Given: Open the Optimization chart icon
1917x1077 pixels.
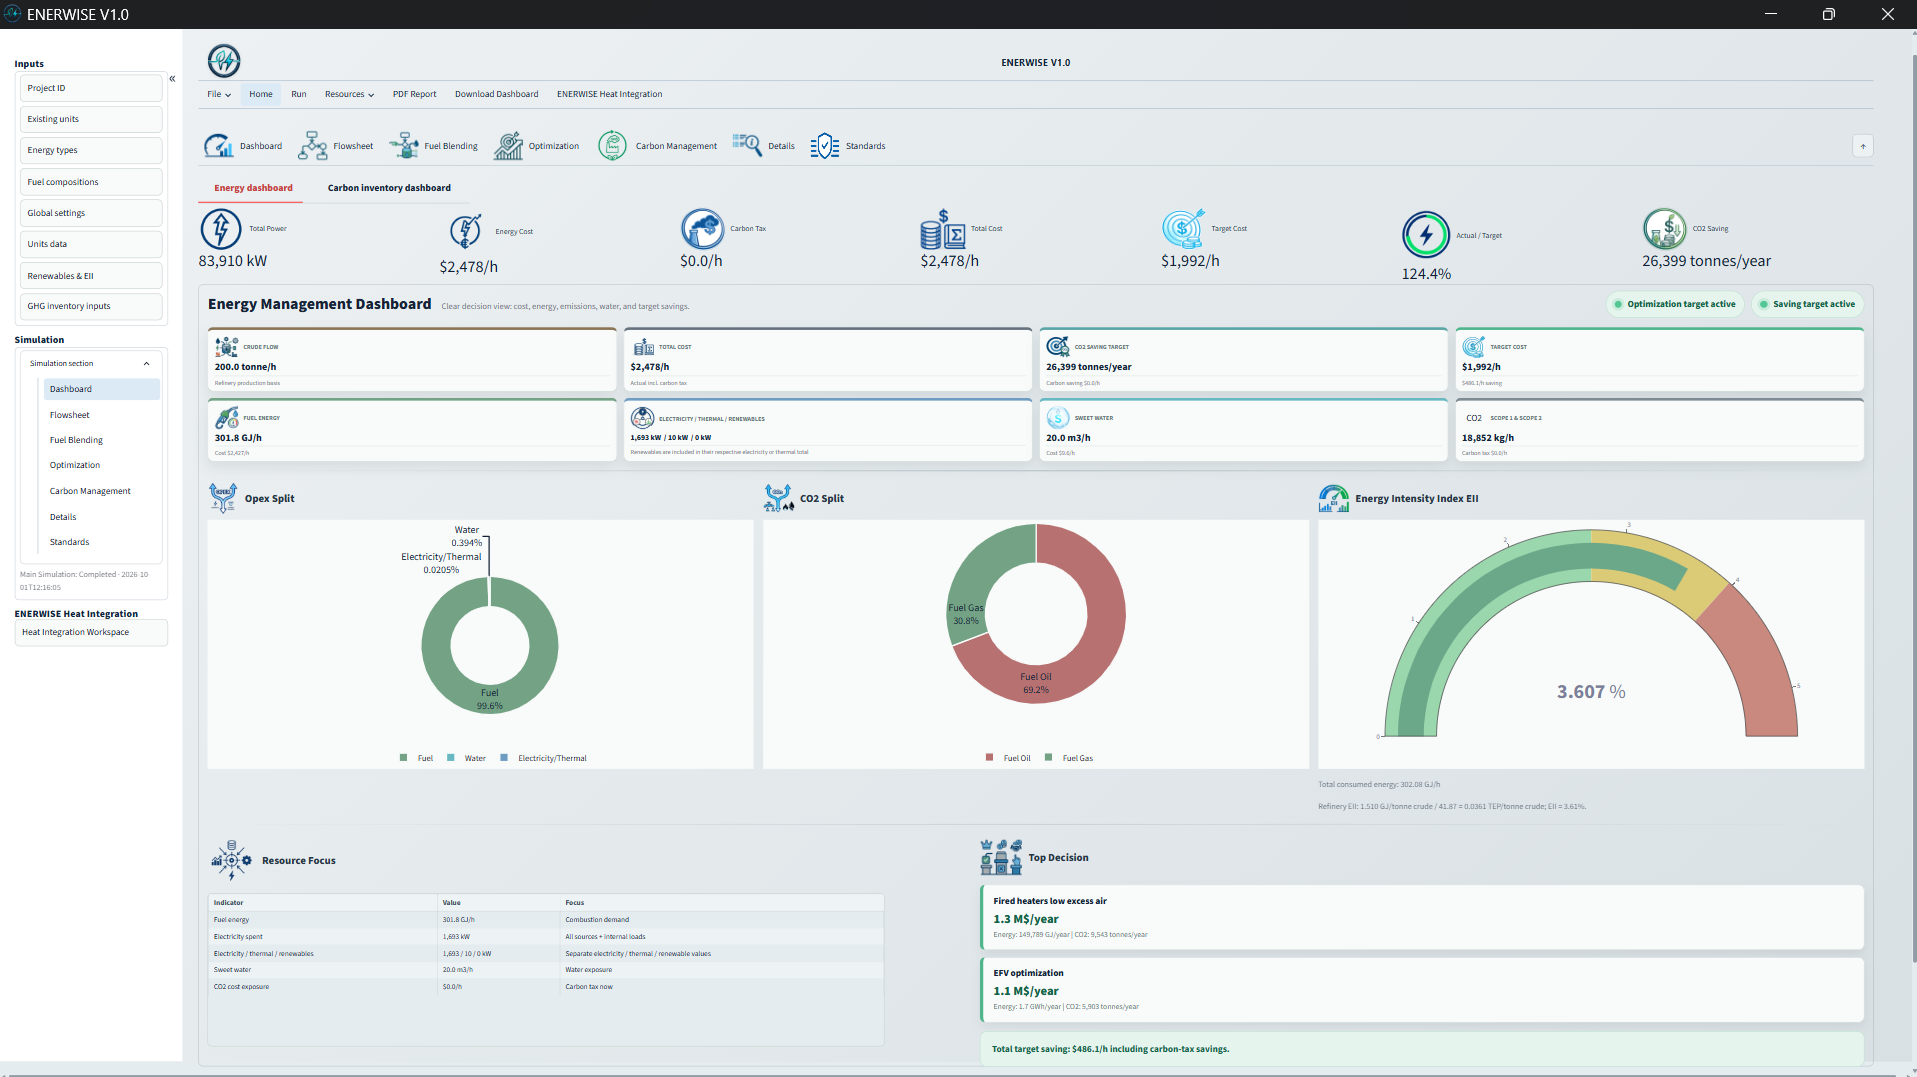Looking at the screenshot, I should click(508, 146).
